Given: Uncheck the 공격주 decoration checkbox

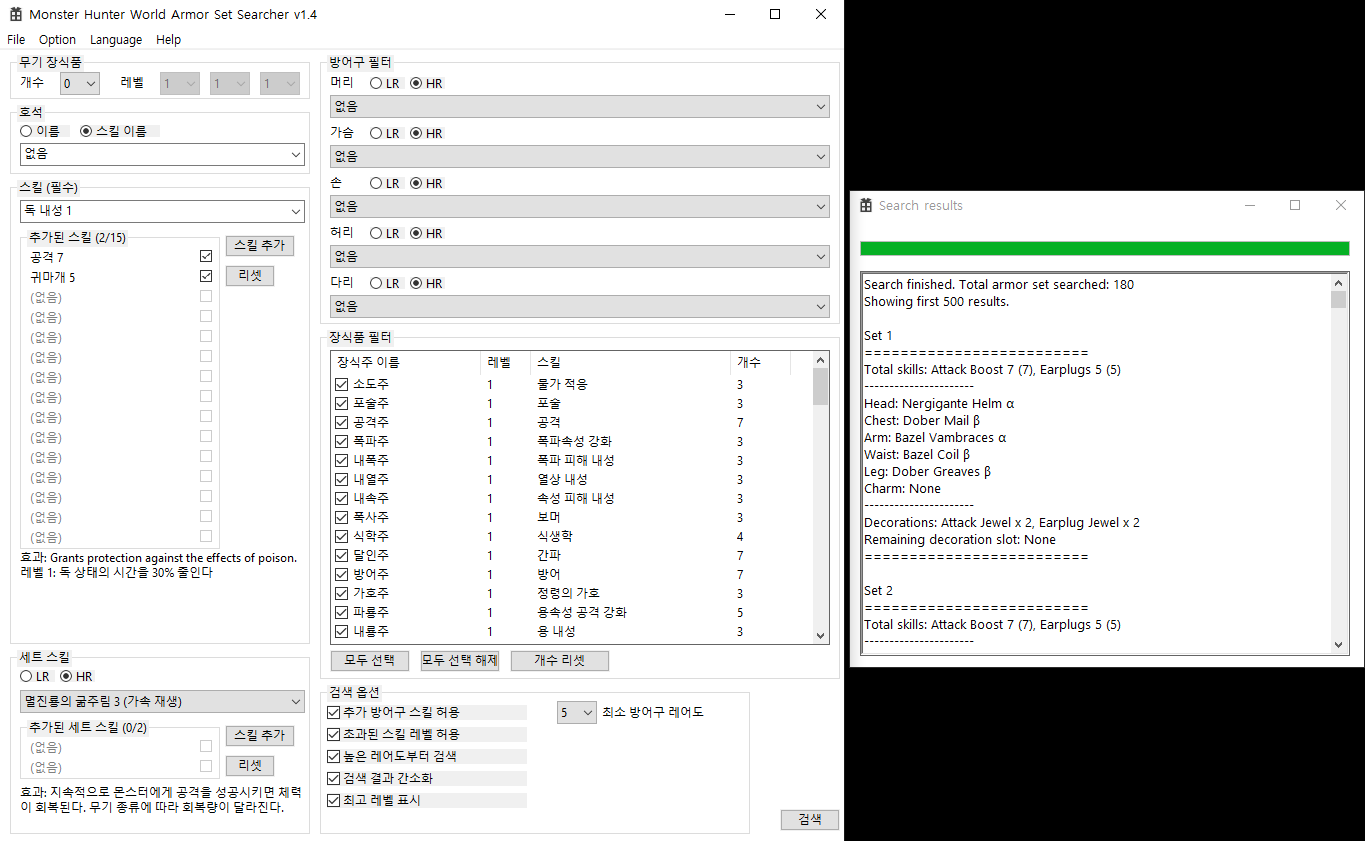Looking at the screenshot, I should (341, 422).
